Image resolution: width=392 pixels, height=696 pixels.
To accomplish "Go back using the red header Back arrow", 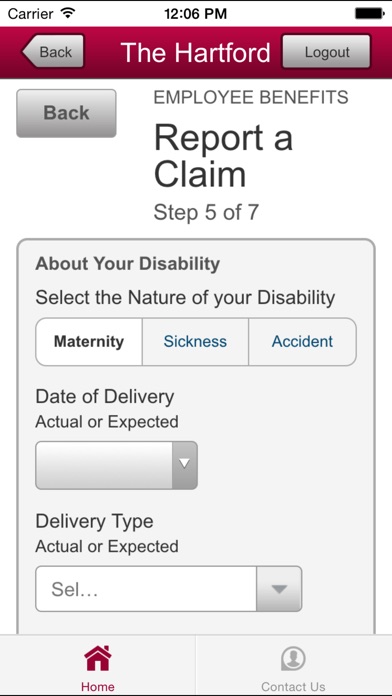I will pos(53,51).
